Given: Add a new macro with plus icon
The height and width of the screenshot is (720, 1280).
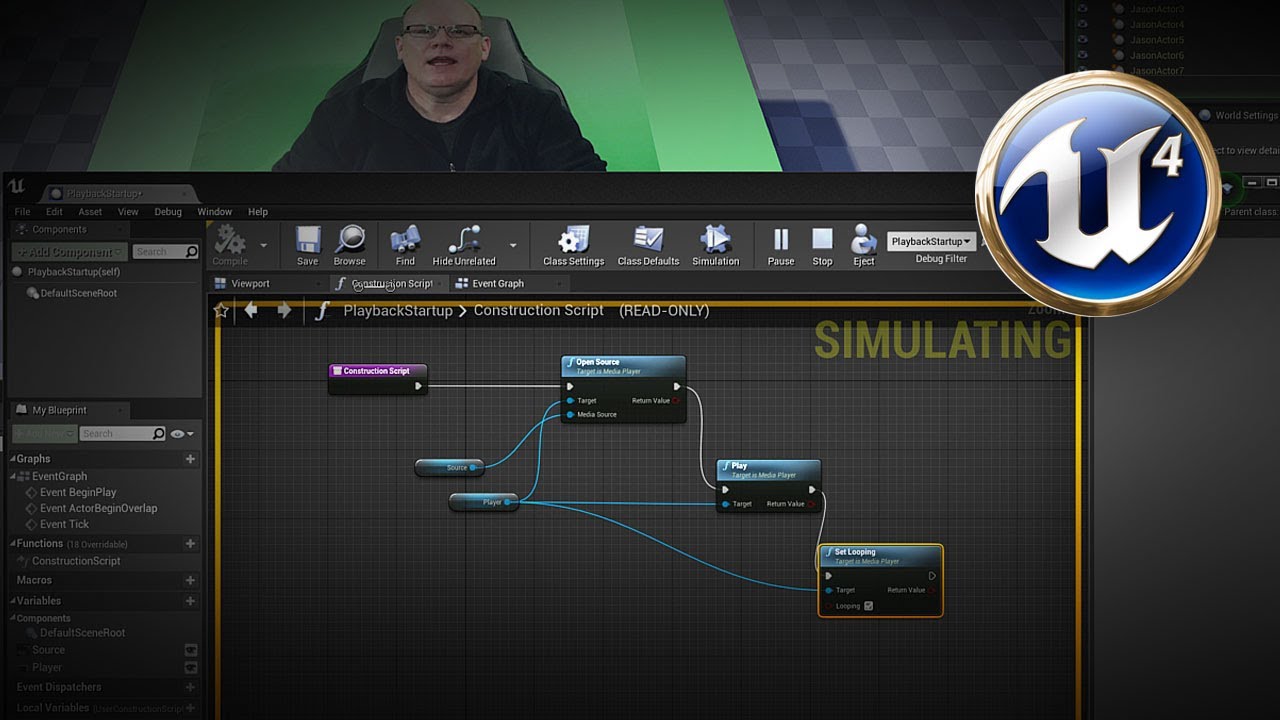Looking at the screenshot, I should [x=190, y=580].
